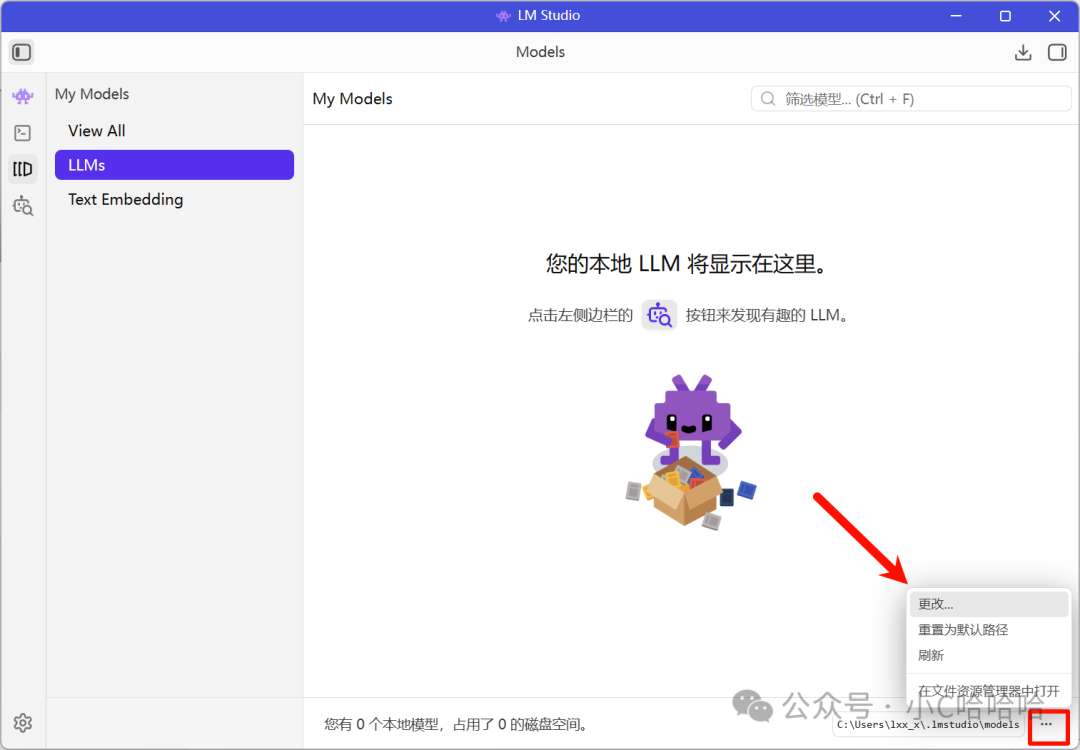Choose 刷新 menu entry
The image size is (1080, 750).
(988, 655)
